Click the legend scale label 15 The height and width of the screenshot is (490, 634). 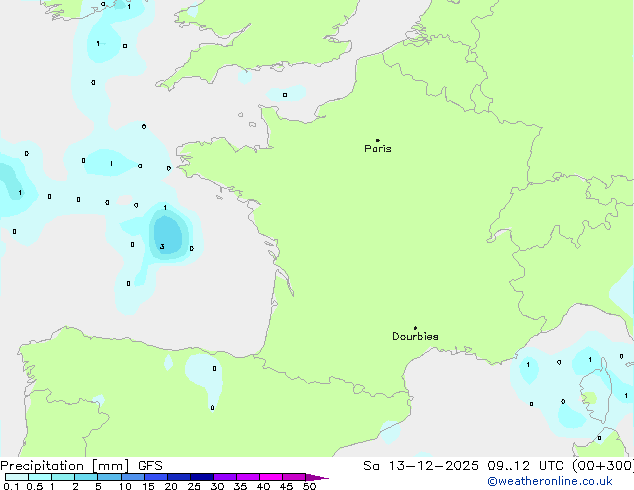[148, 486]
